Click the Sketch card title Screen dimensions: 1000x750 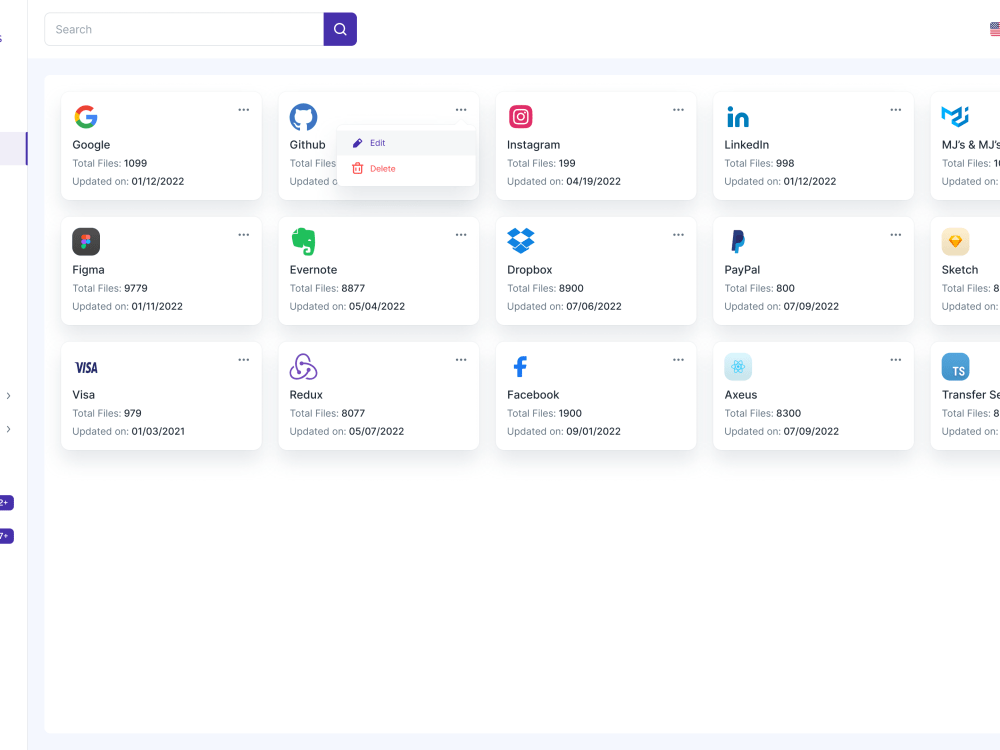pyautogui.click(x=960, y=270)
